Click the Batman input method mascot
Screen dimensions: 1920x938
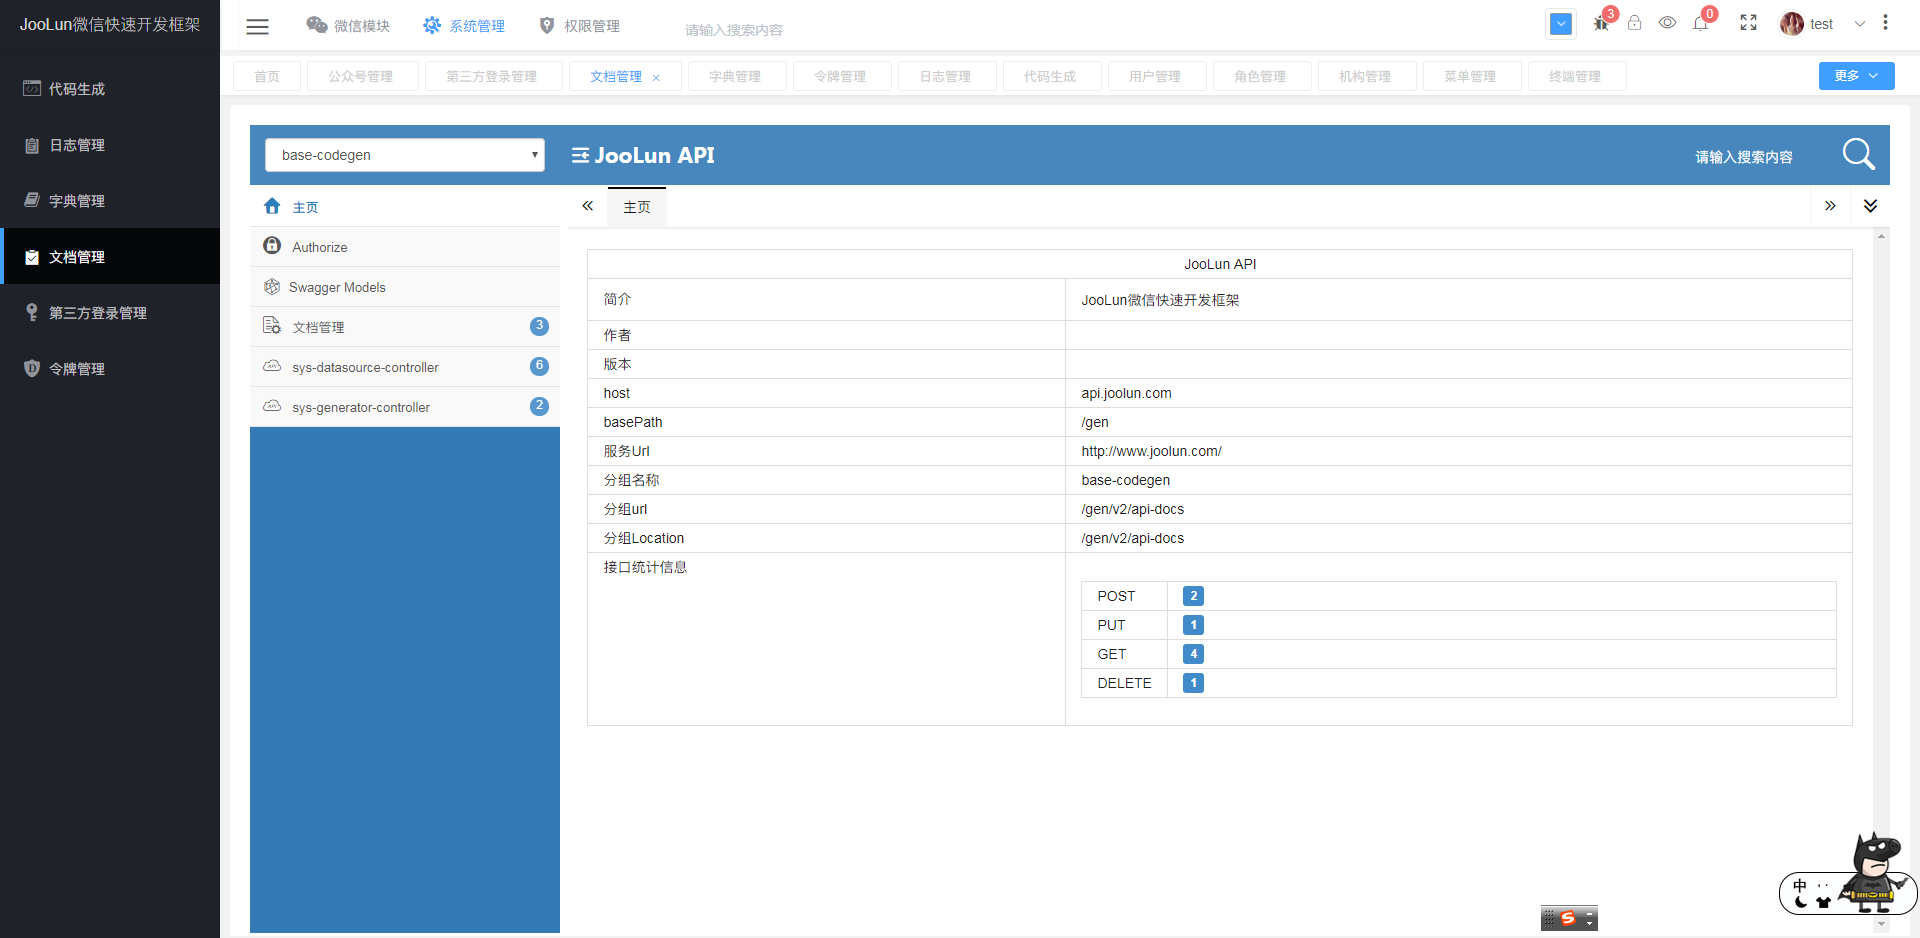point(1873,872)
